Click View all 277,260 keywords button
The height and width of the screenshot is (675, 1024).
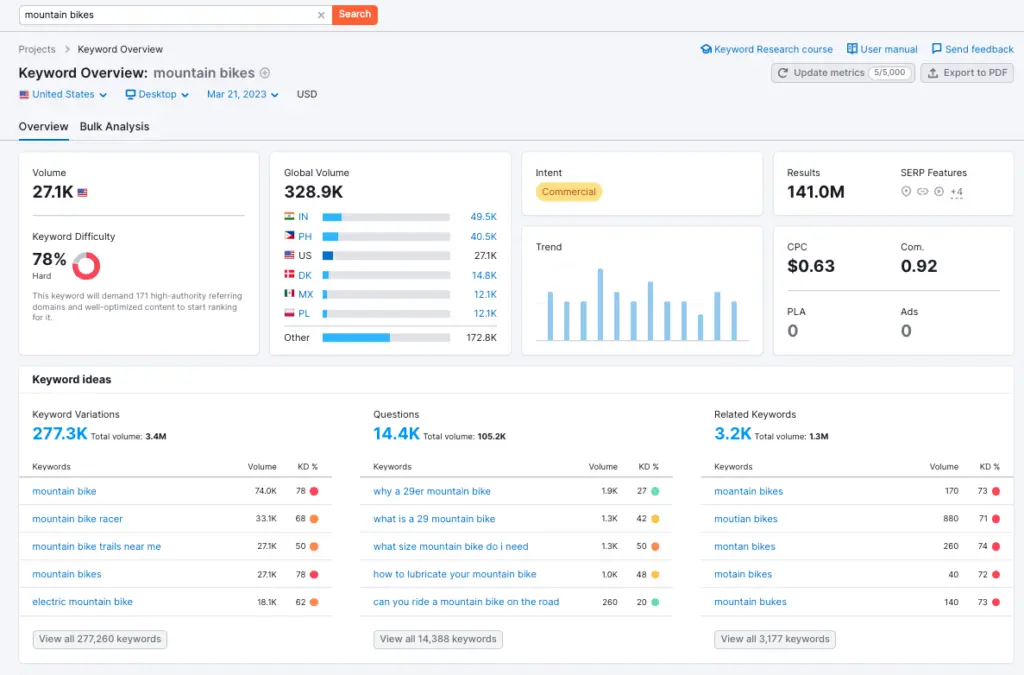[100, 639]
